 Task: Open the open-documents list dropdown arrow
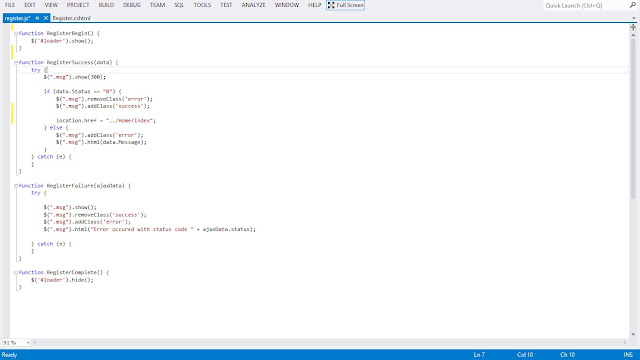(633, 18)
